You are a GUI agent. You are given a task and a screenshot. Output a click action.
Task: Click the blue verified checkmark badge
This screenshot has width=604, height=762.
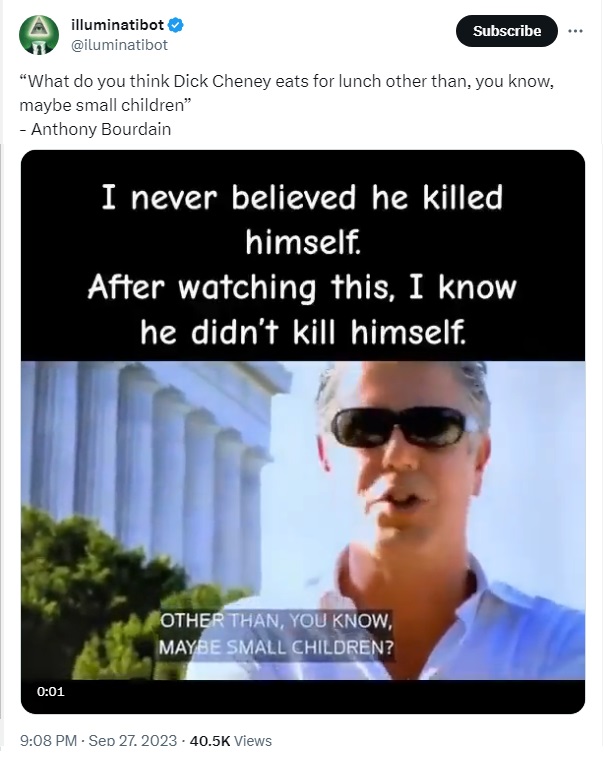(x=176, y=24)
